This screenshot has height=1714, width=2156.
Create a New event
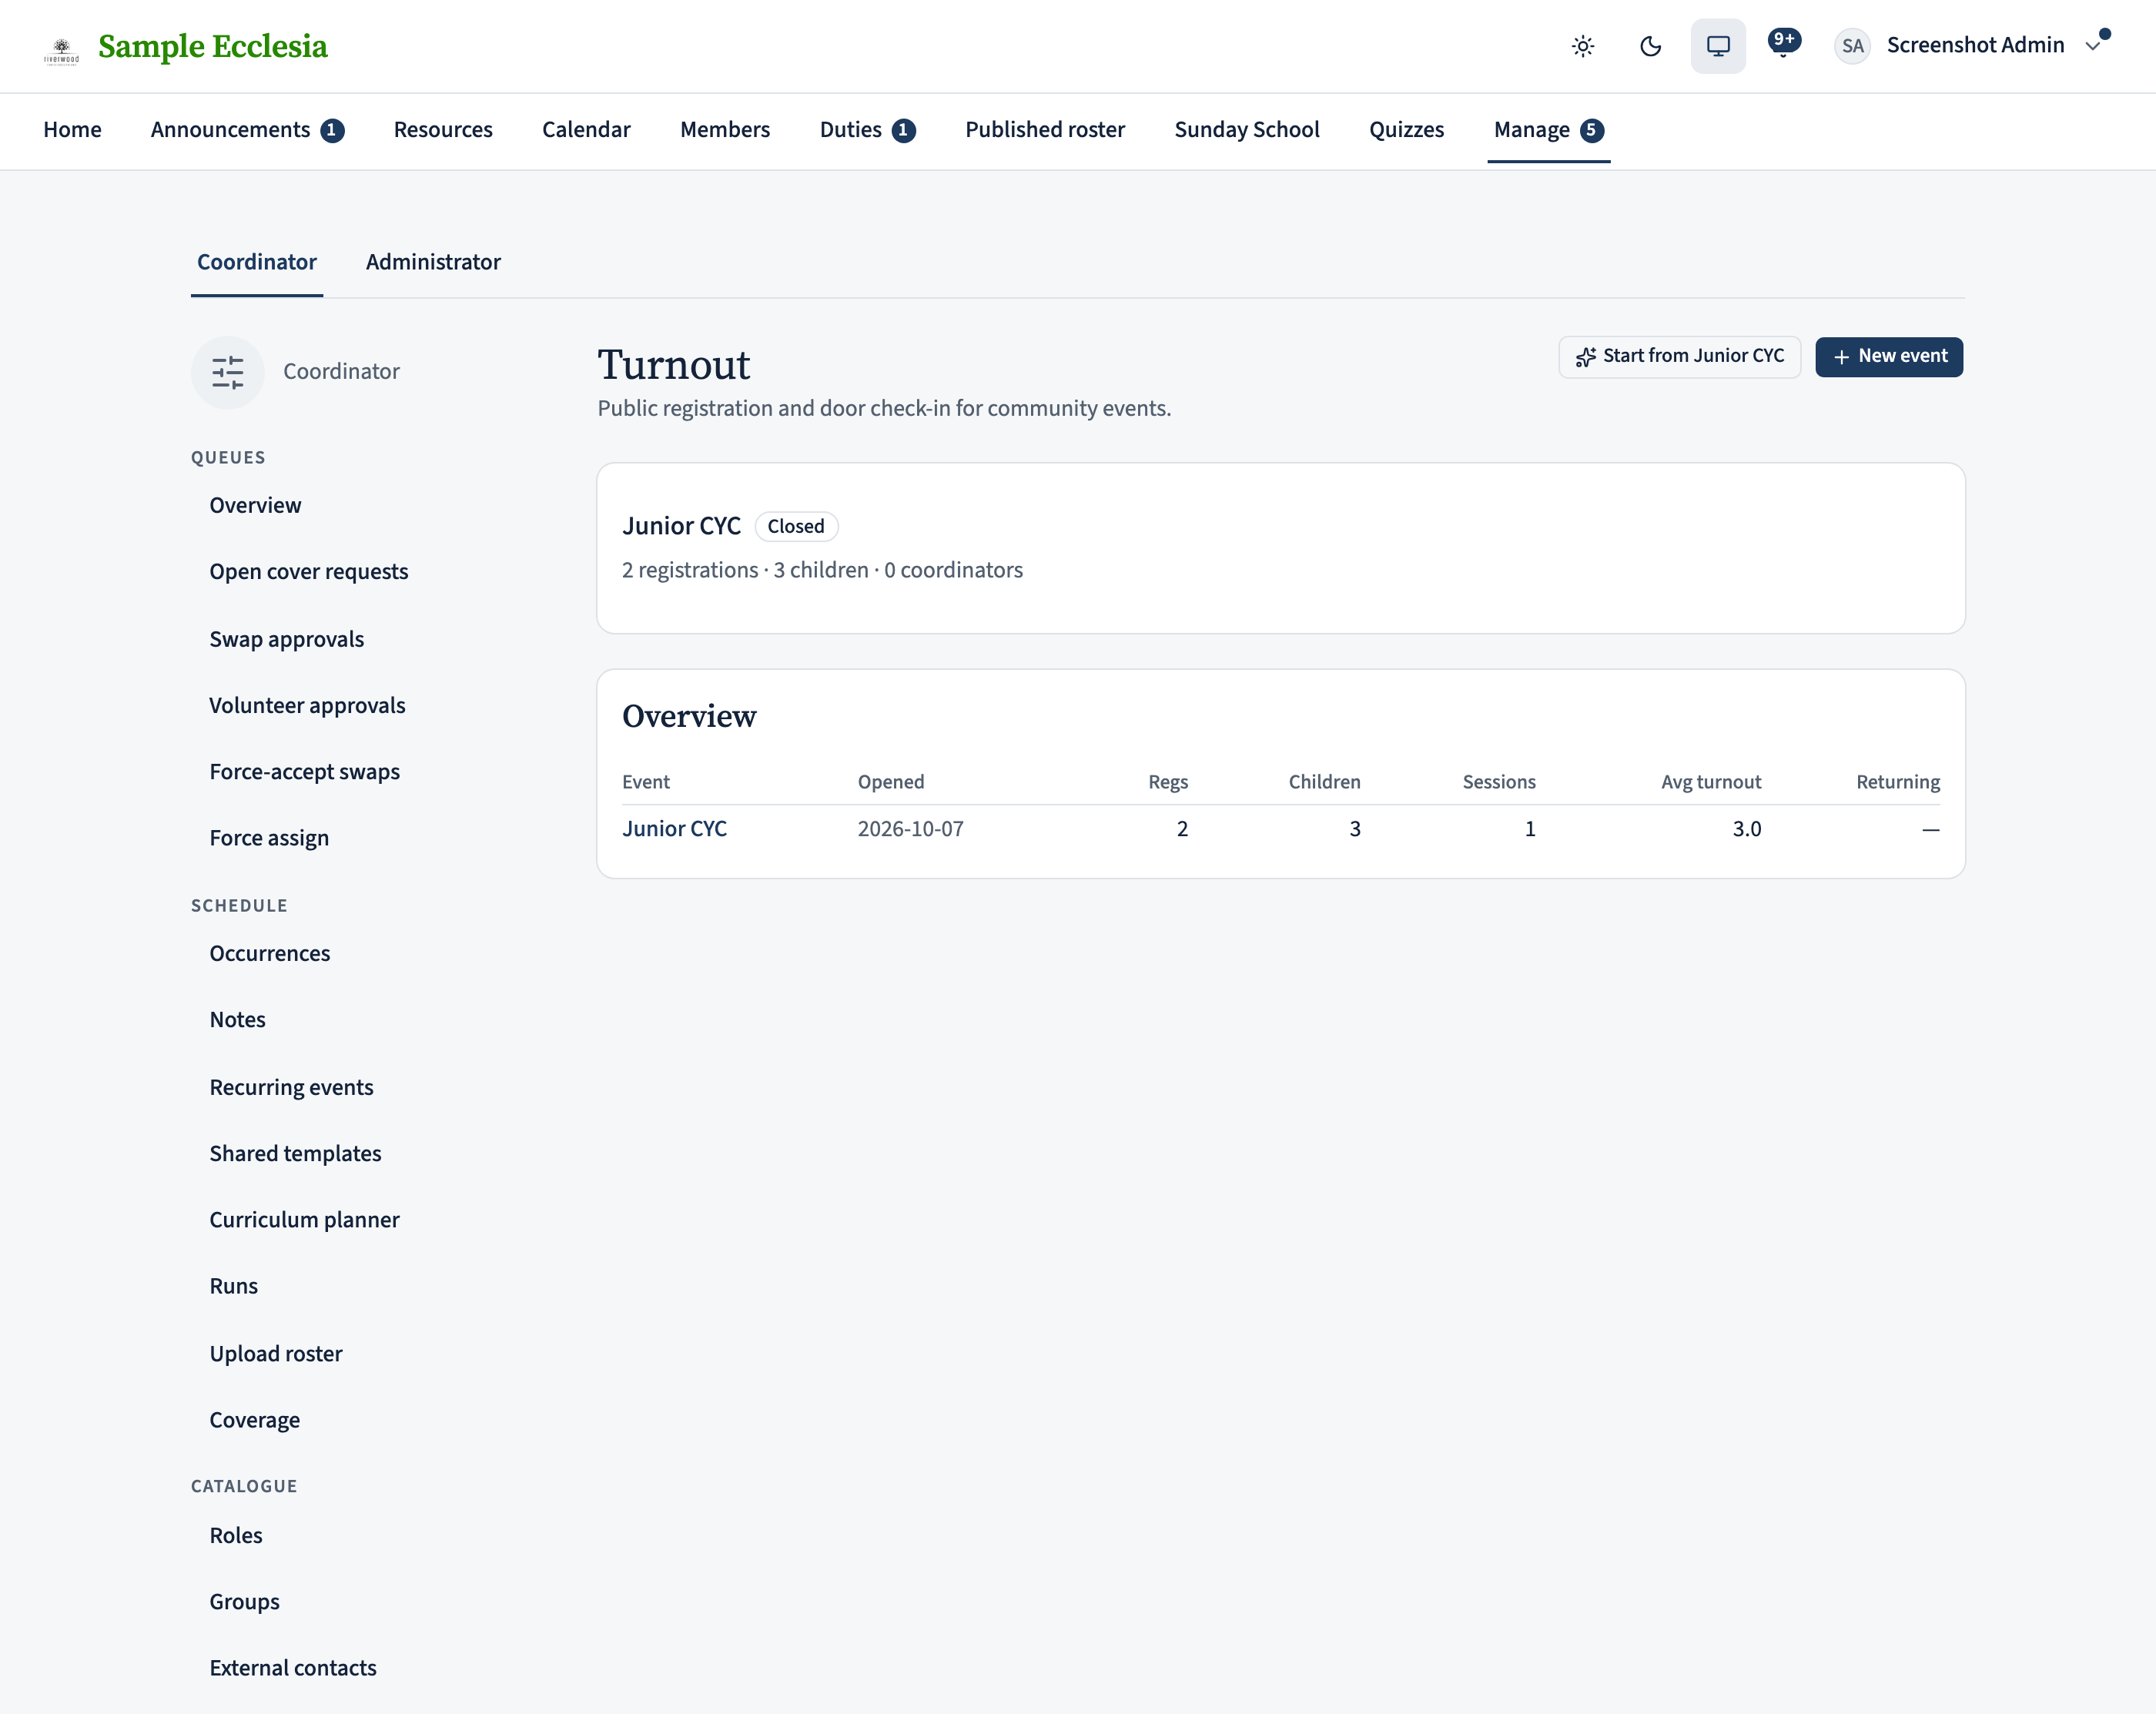click(x=1889, y=357)
